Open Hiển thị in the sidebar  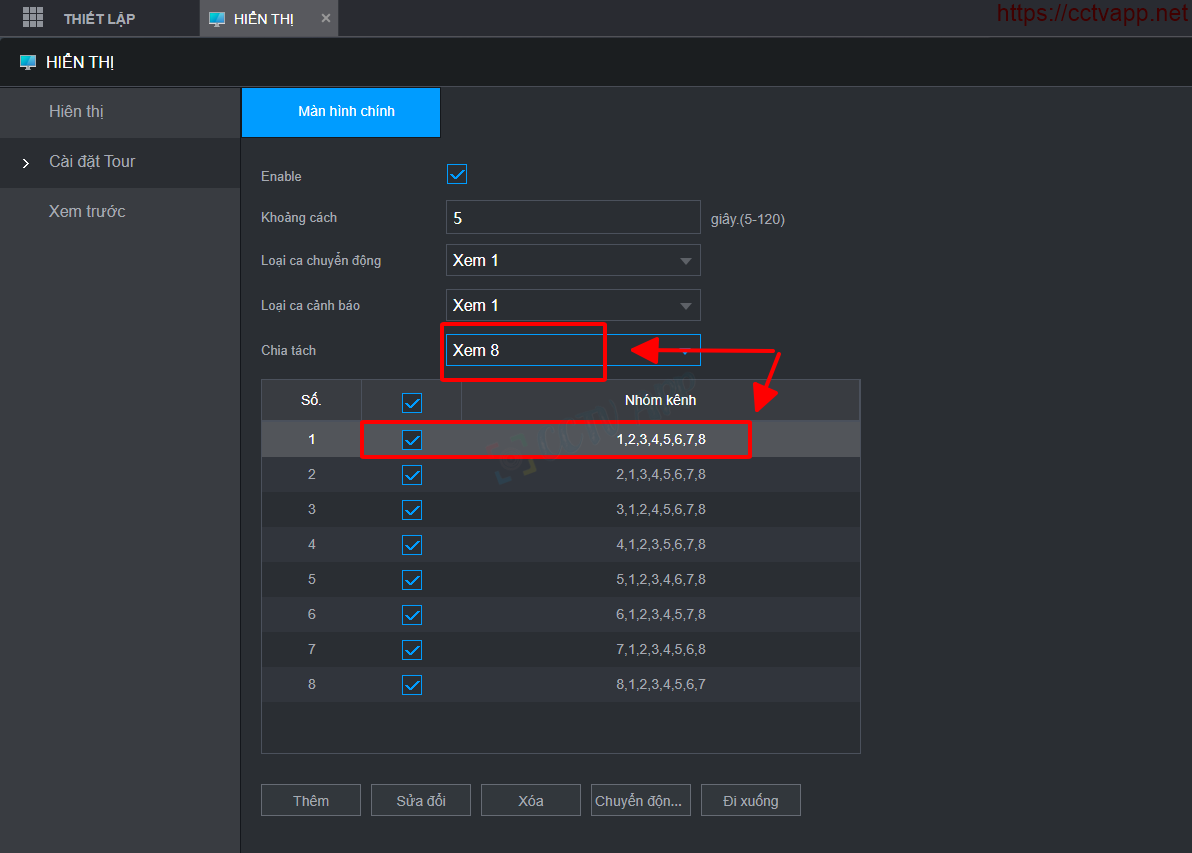[x=77, y=112]
